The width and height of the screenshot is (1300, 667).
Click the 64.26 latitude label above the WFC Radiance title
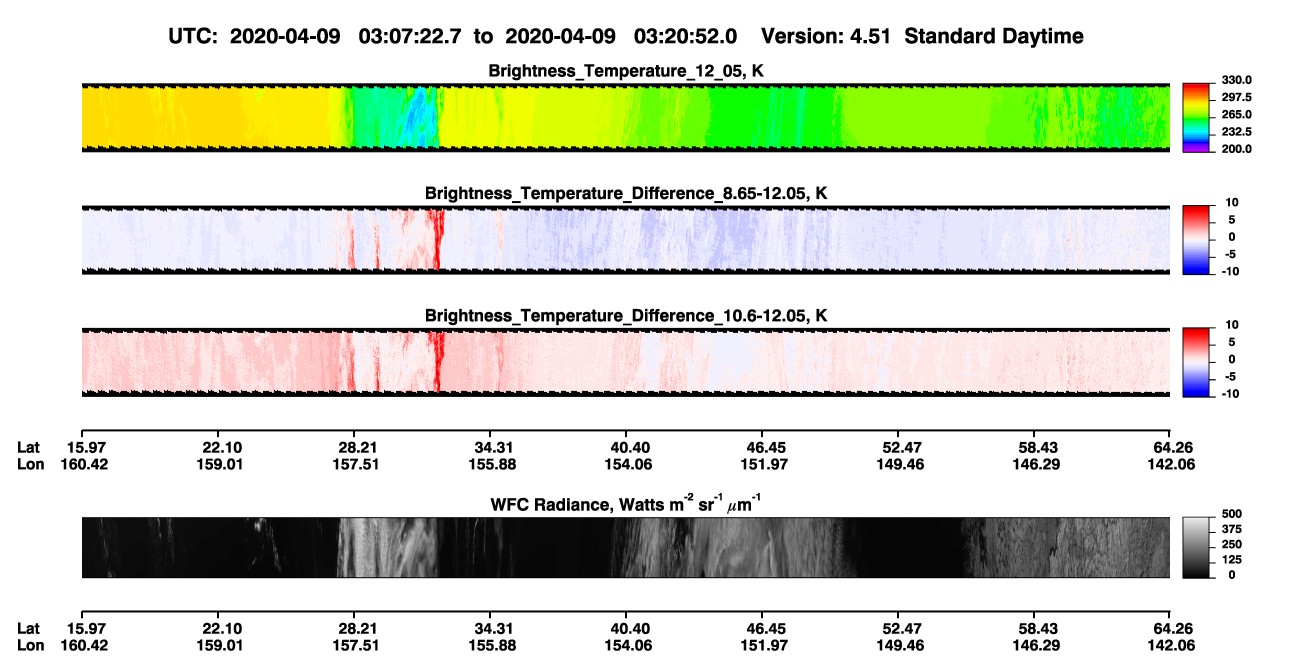tap(1172, 447)
